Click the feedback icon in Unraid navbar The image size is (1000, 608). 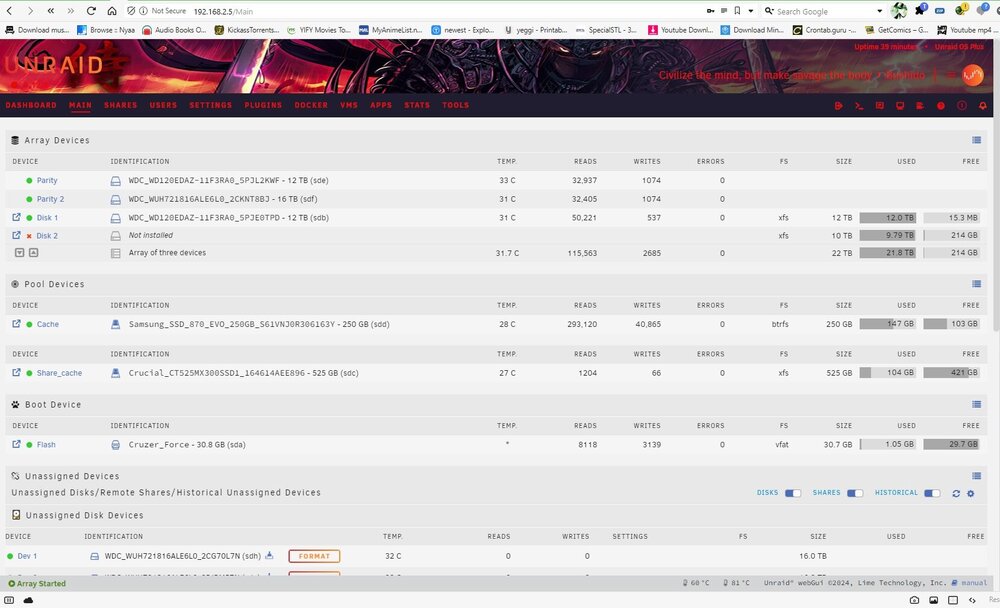pos(879,106)
